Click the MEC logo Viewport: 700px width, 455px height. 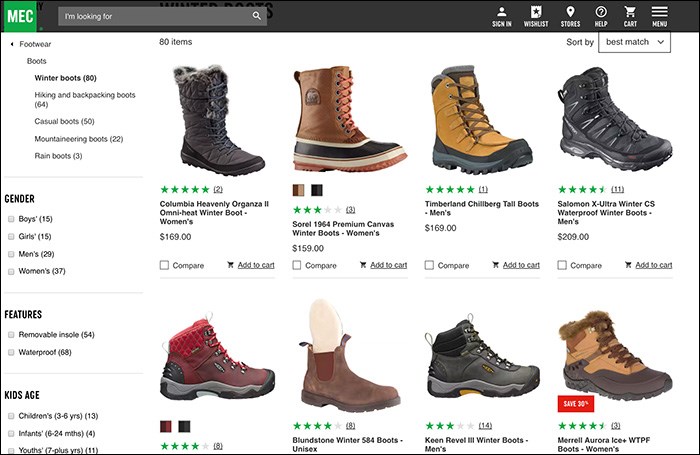(20, 17)
